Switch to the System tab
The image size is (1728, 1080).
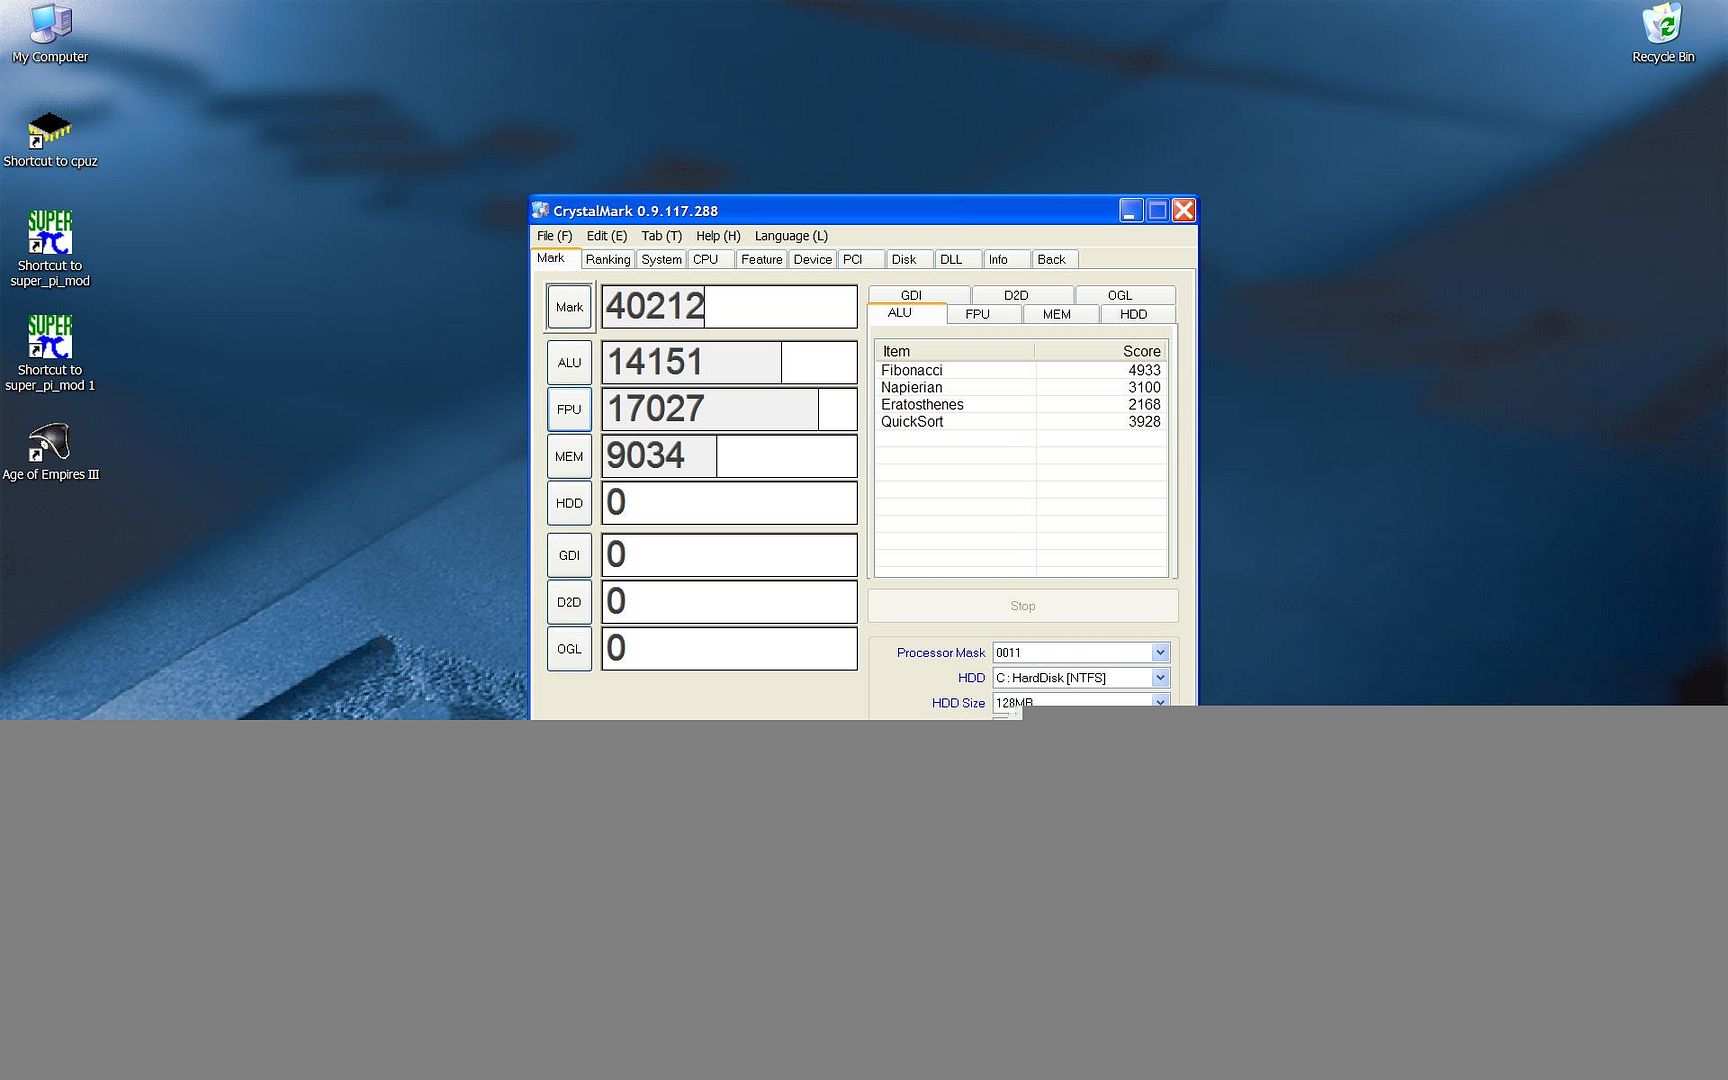(x=661, y=259)
